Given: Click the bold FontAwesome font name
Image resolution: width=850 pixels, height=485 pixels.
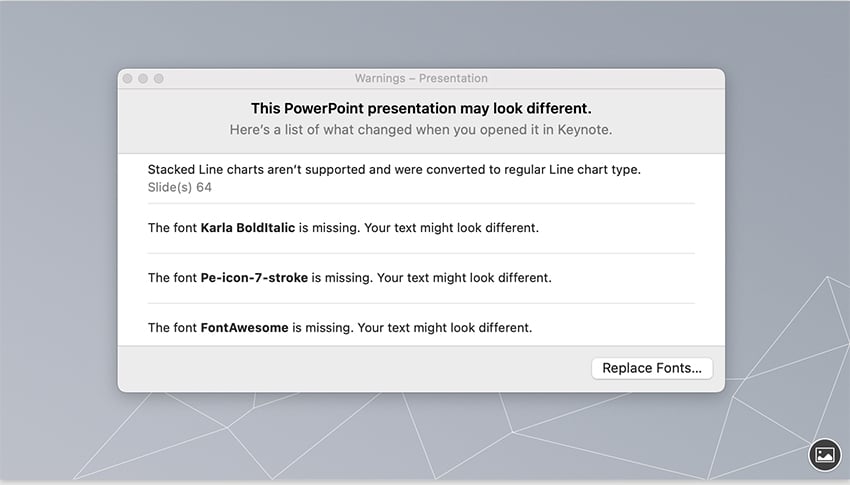Looking at the screenshot, I should [x=244, y=327].
